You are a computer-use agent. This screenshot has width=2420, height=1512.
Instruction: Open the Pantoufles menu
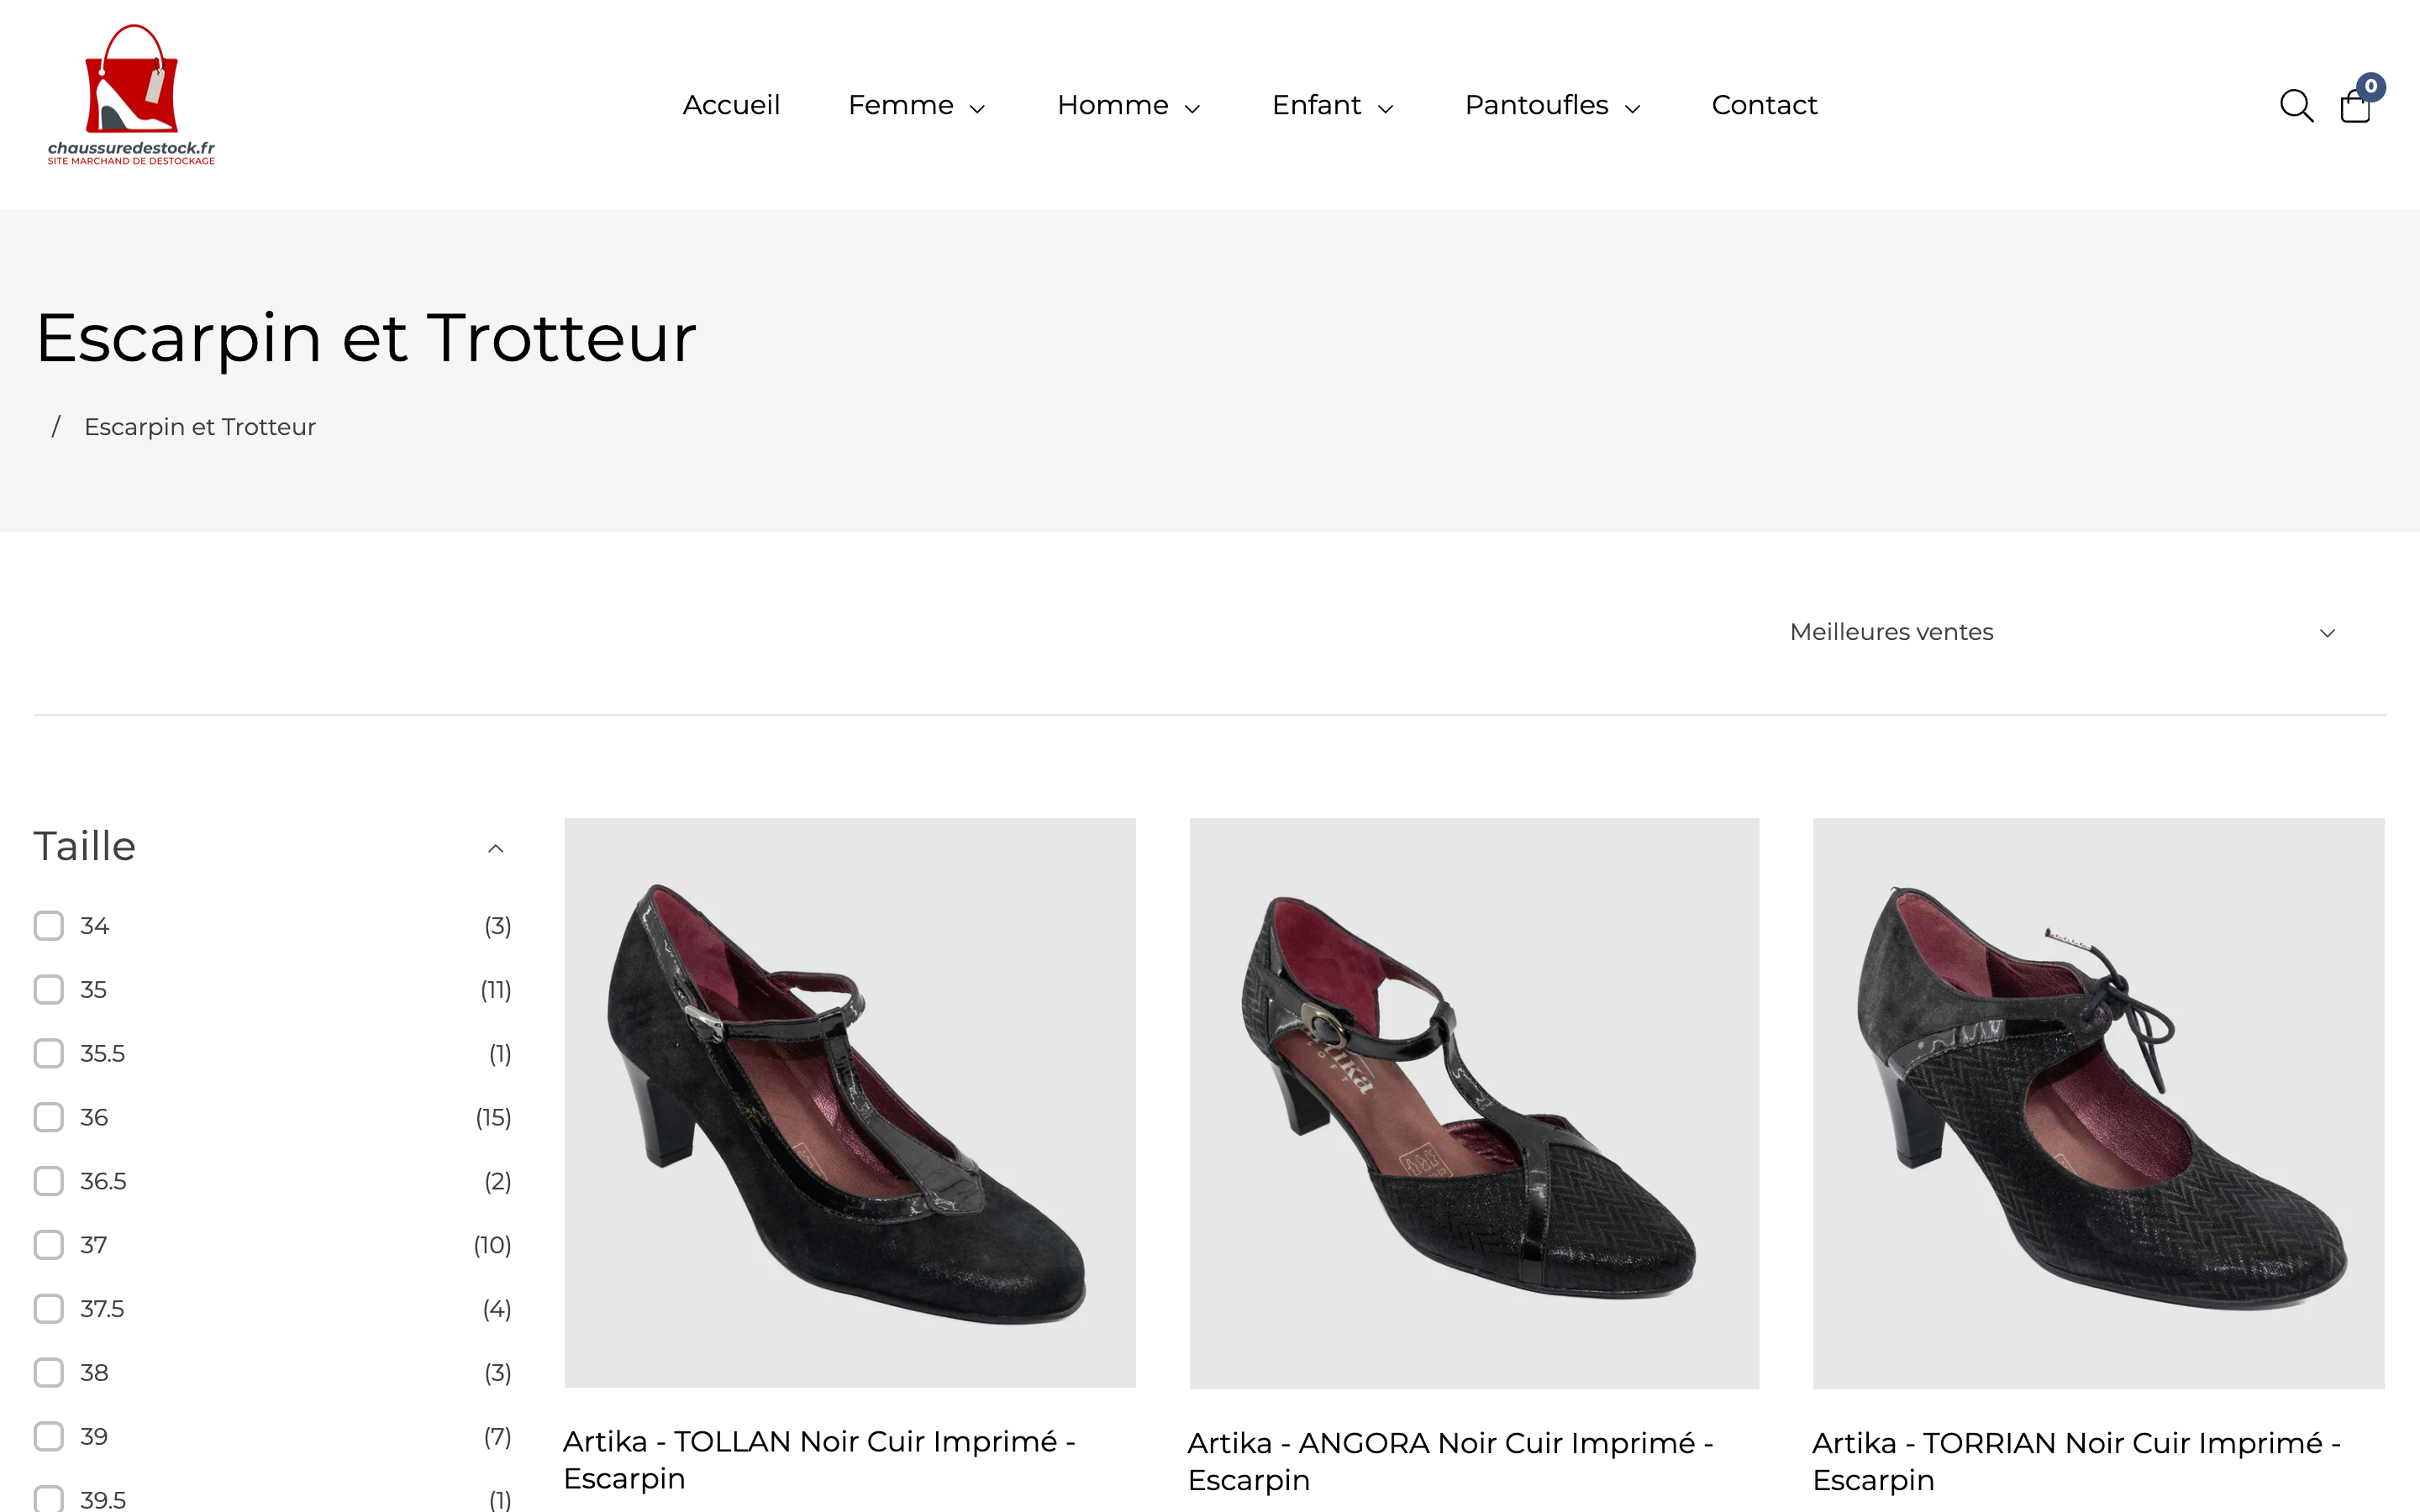click(x=1552, y=106)
